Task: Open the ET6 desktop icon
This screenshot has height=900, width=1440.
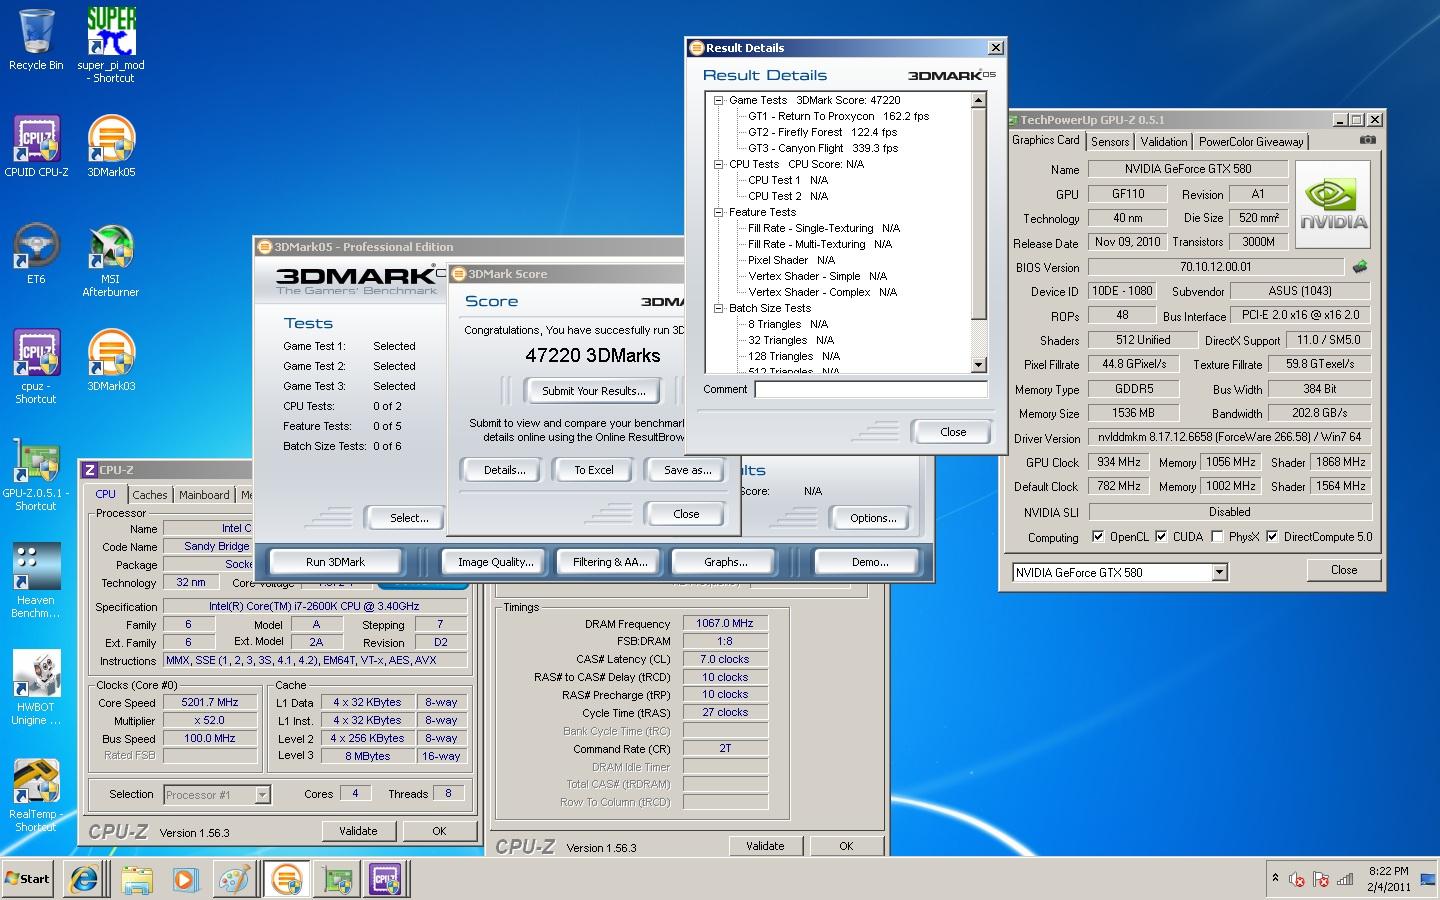Action: click(36, 254)
